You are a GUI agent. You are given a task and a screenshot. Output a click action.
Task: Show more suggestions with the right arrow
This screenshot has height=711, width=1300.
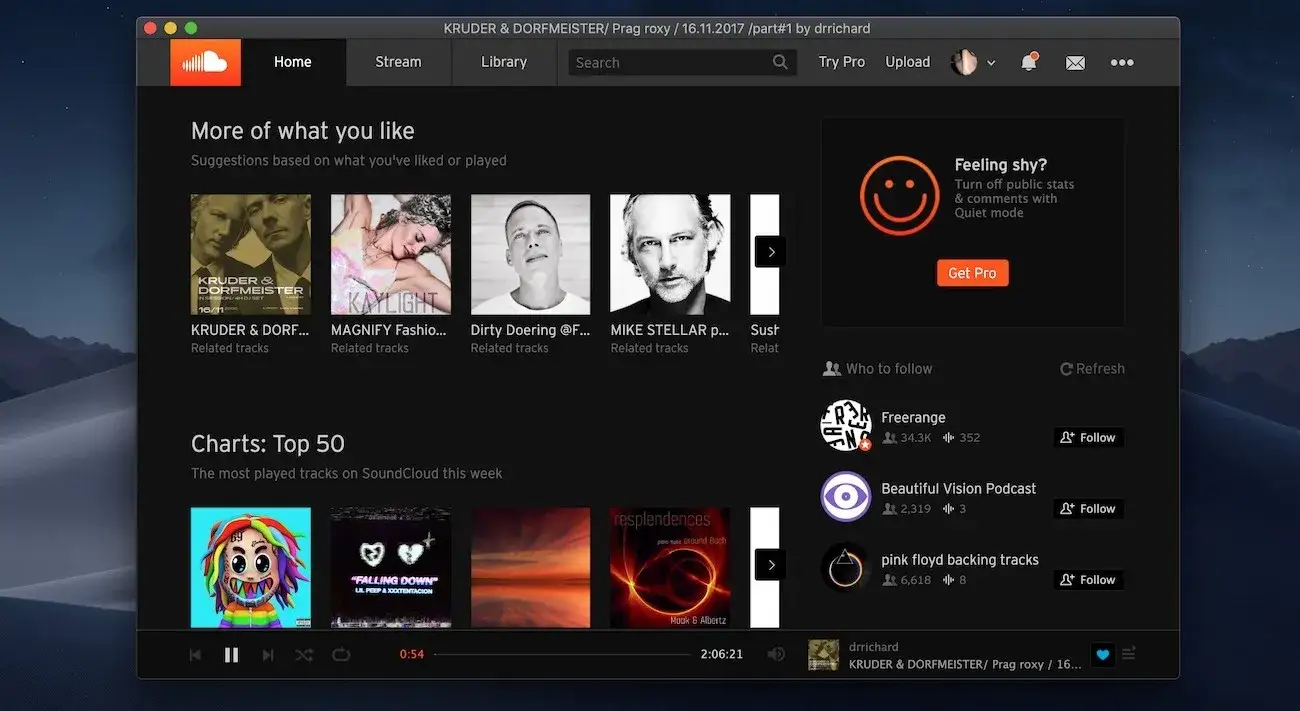click(x=770, y=251)
